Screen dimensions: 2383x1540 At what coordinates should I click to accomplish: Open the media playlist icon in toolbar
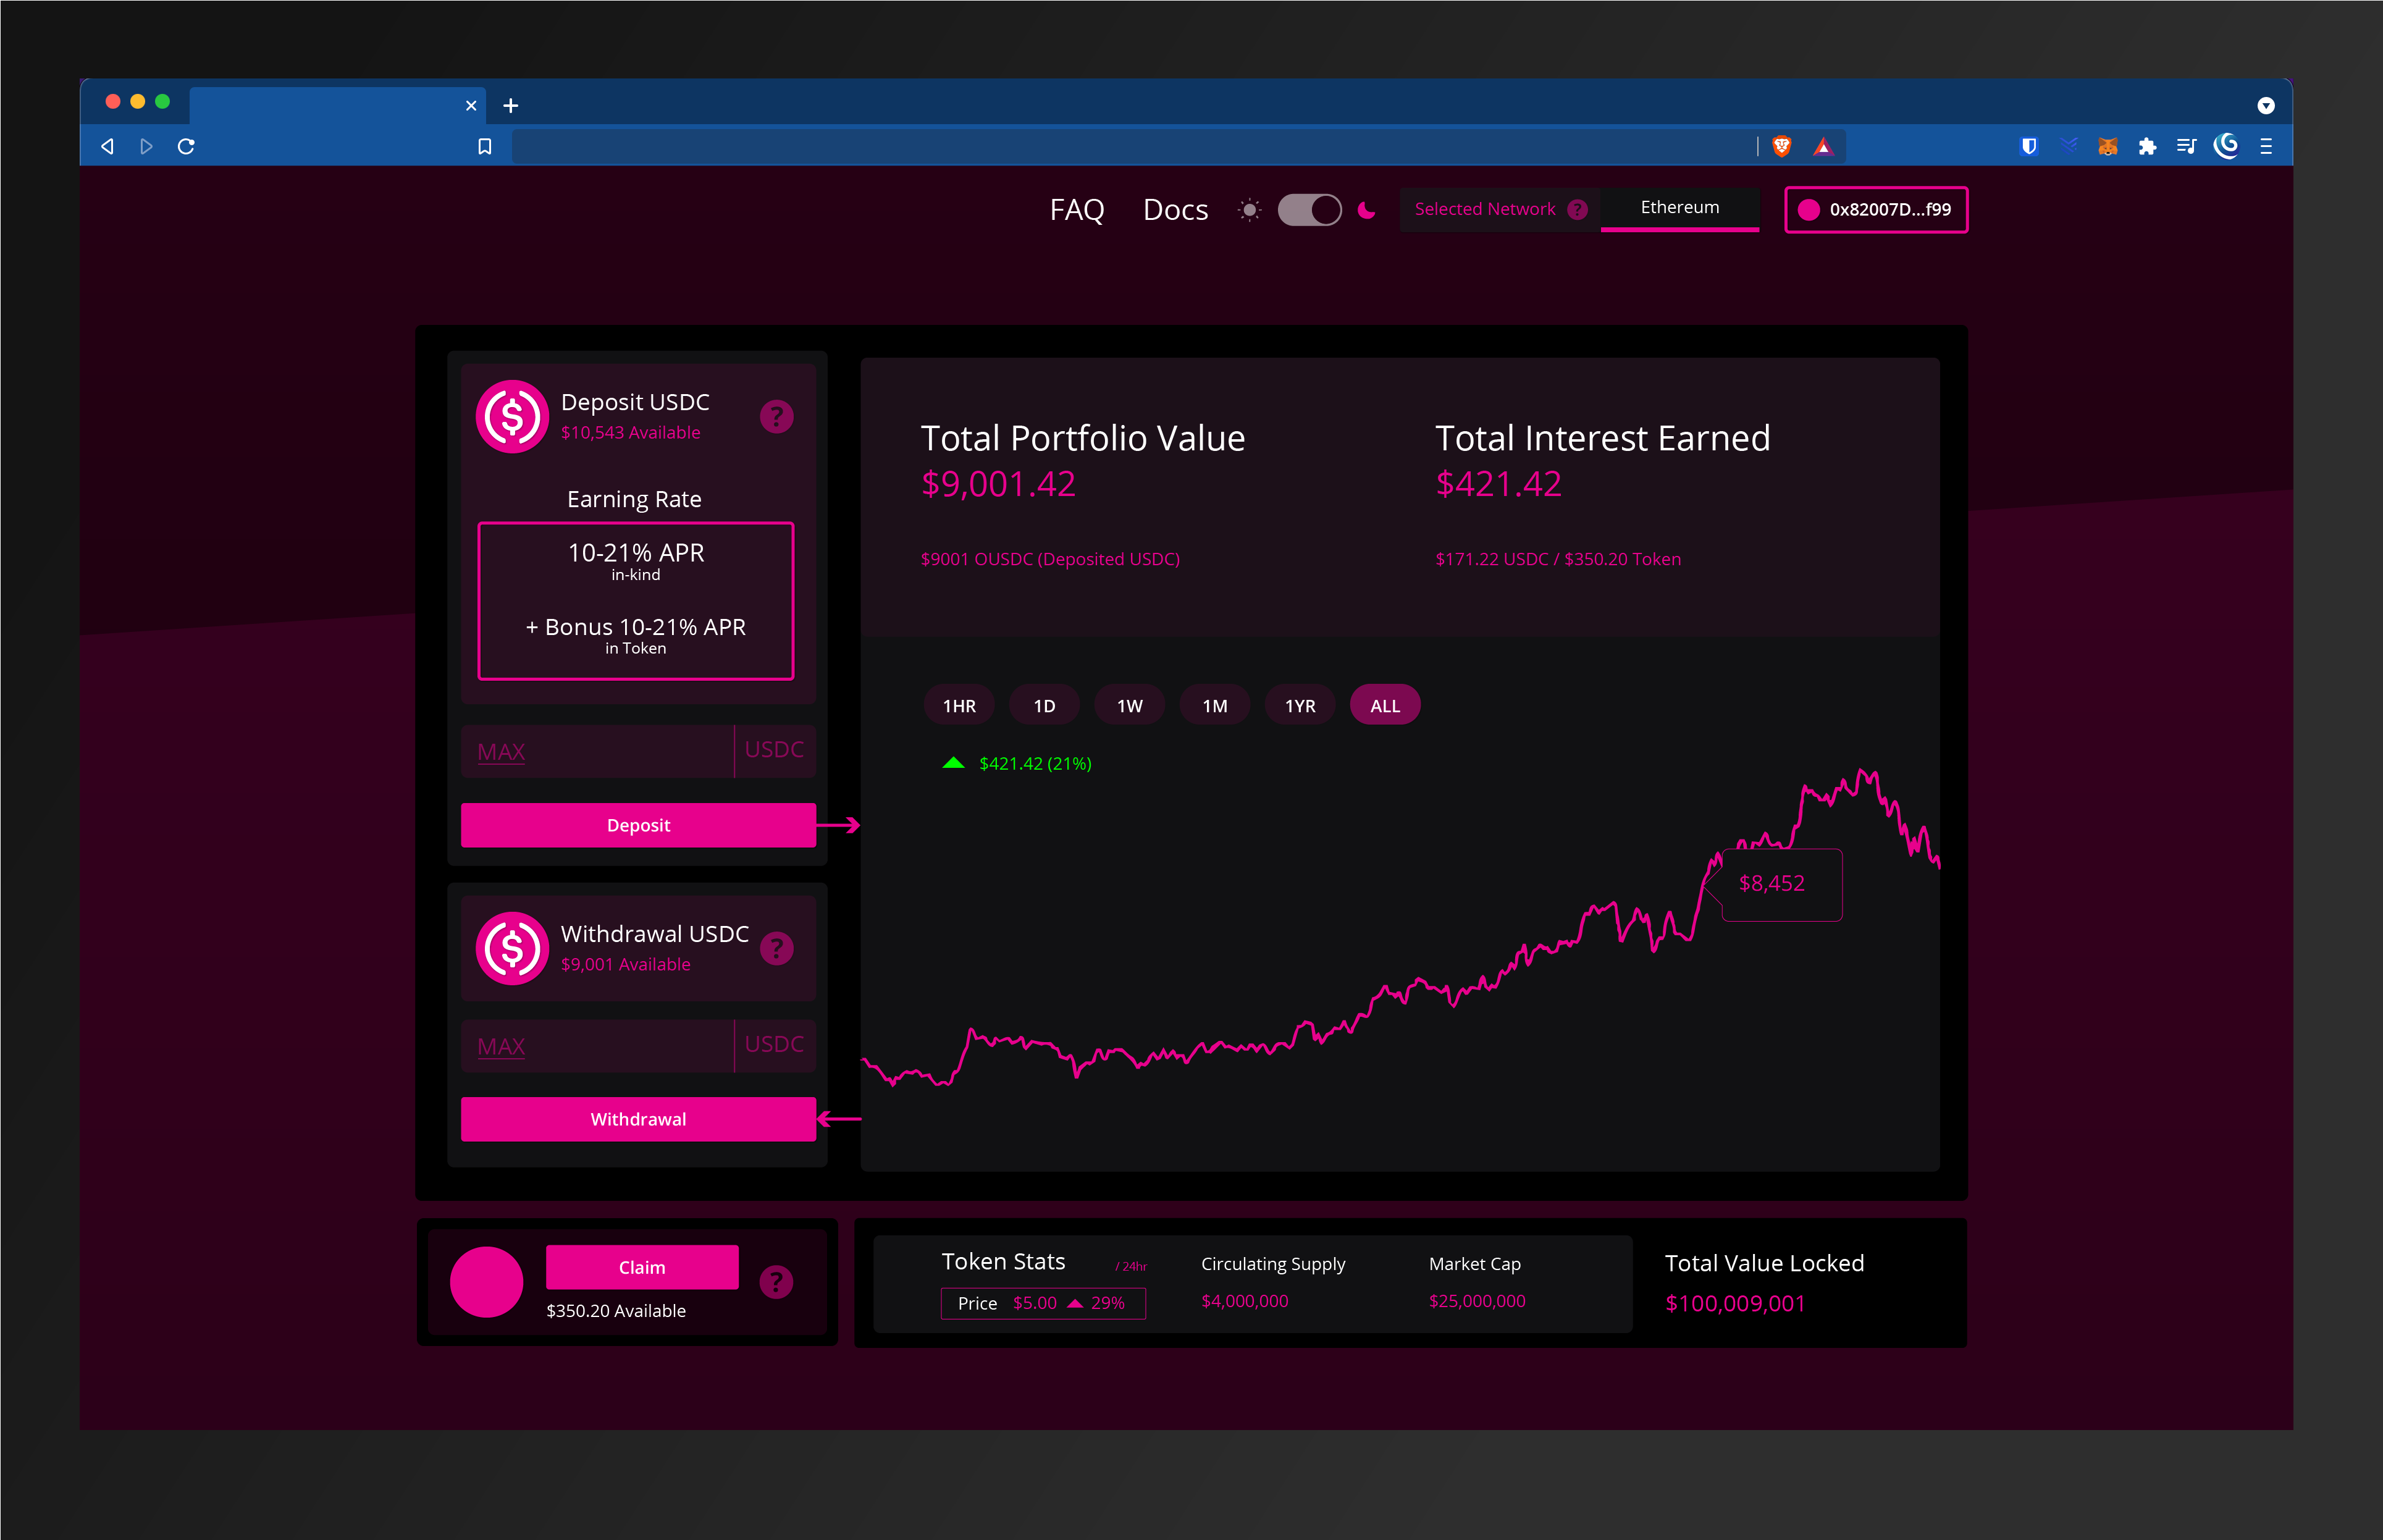tap(2186, 147)
